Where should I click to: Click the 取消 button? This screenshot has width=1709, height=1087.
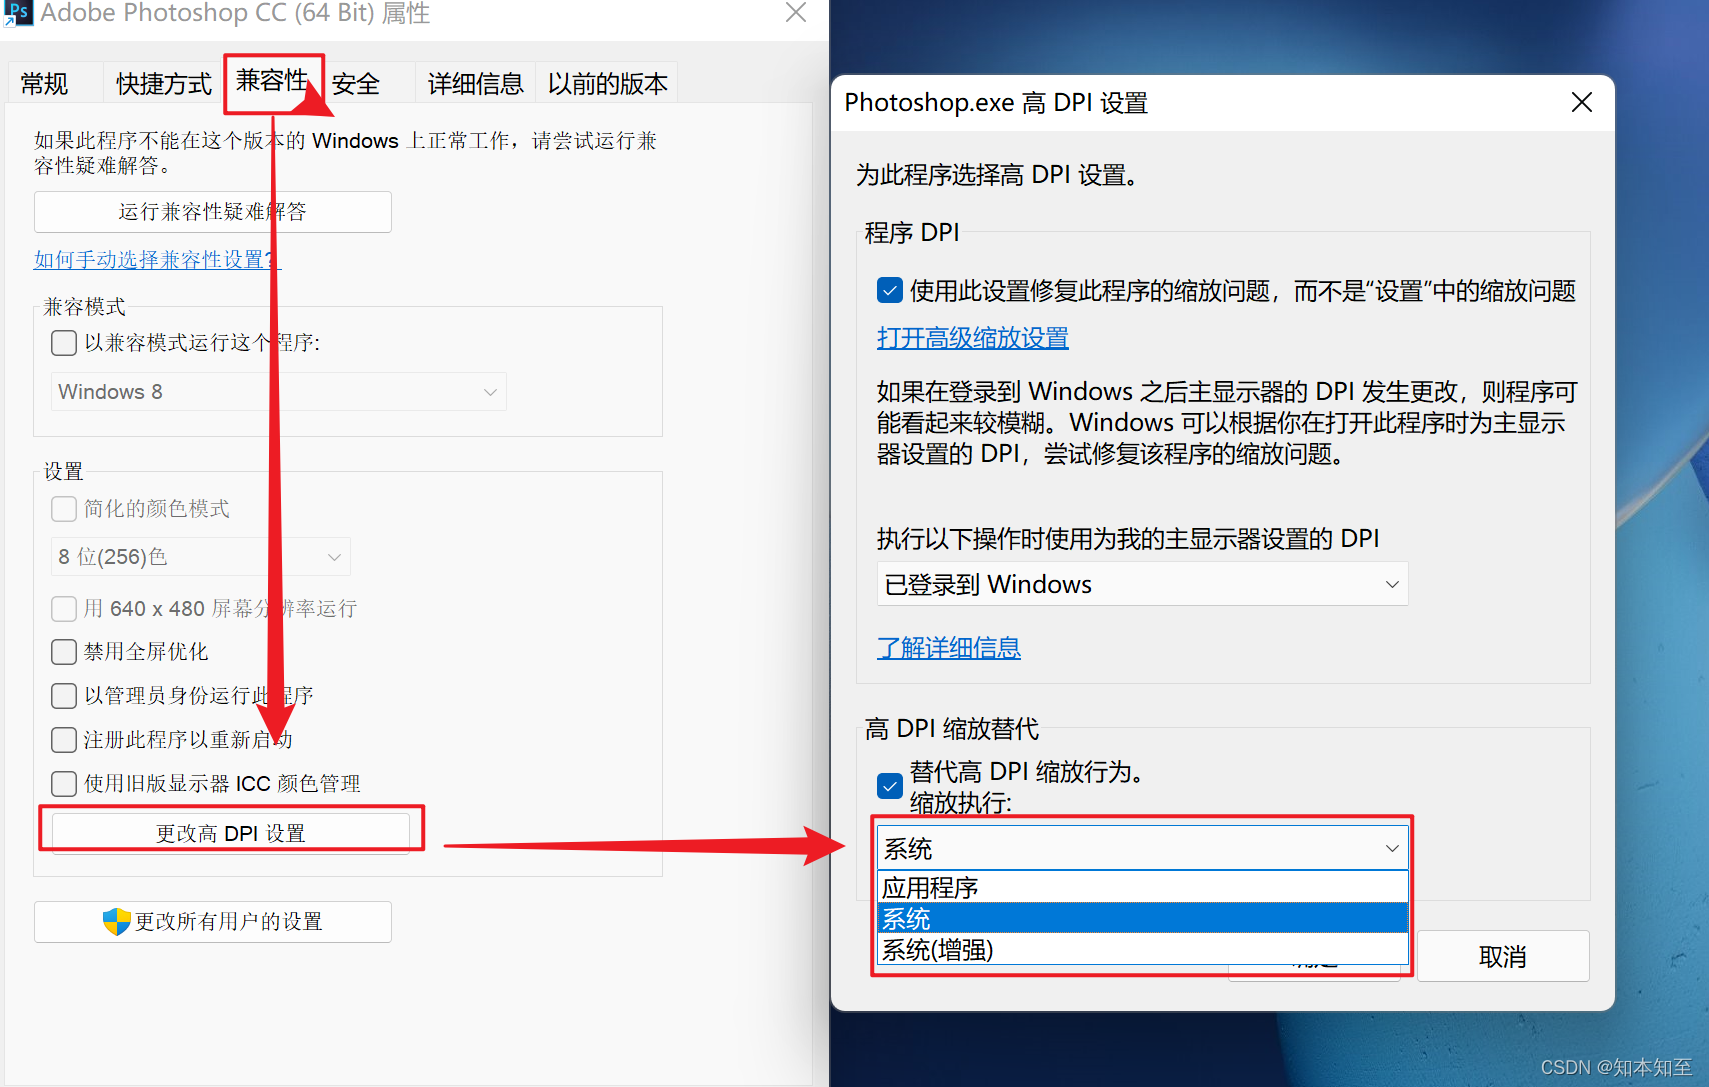[1503, 957]
